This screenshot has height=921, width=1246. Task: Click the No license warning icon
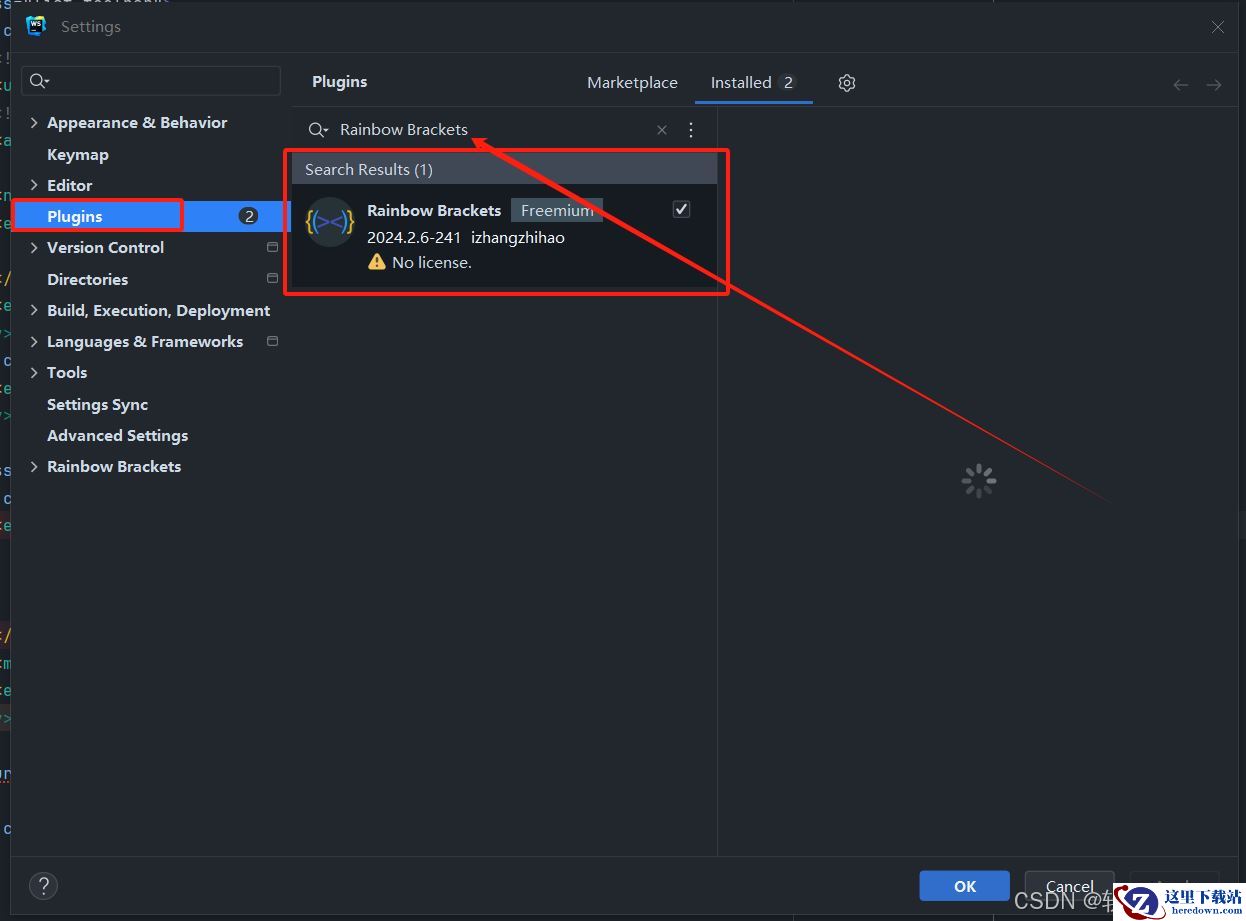click(x=377, y=262)
